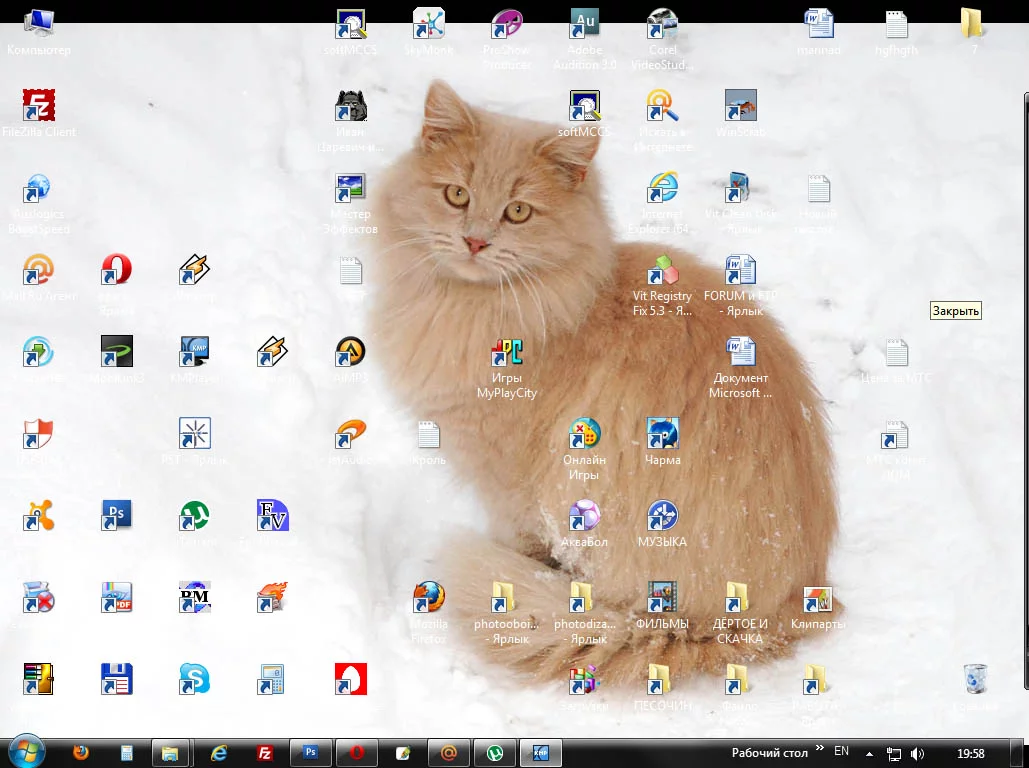
Task: Open the uTorrent taskbar button
Action: tap(494, 753)
